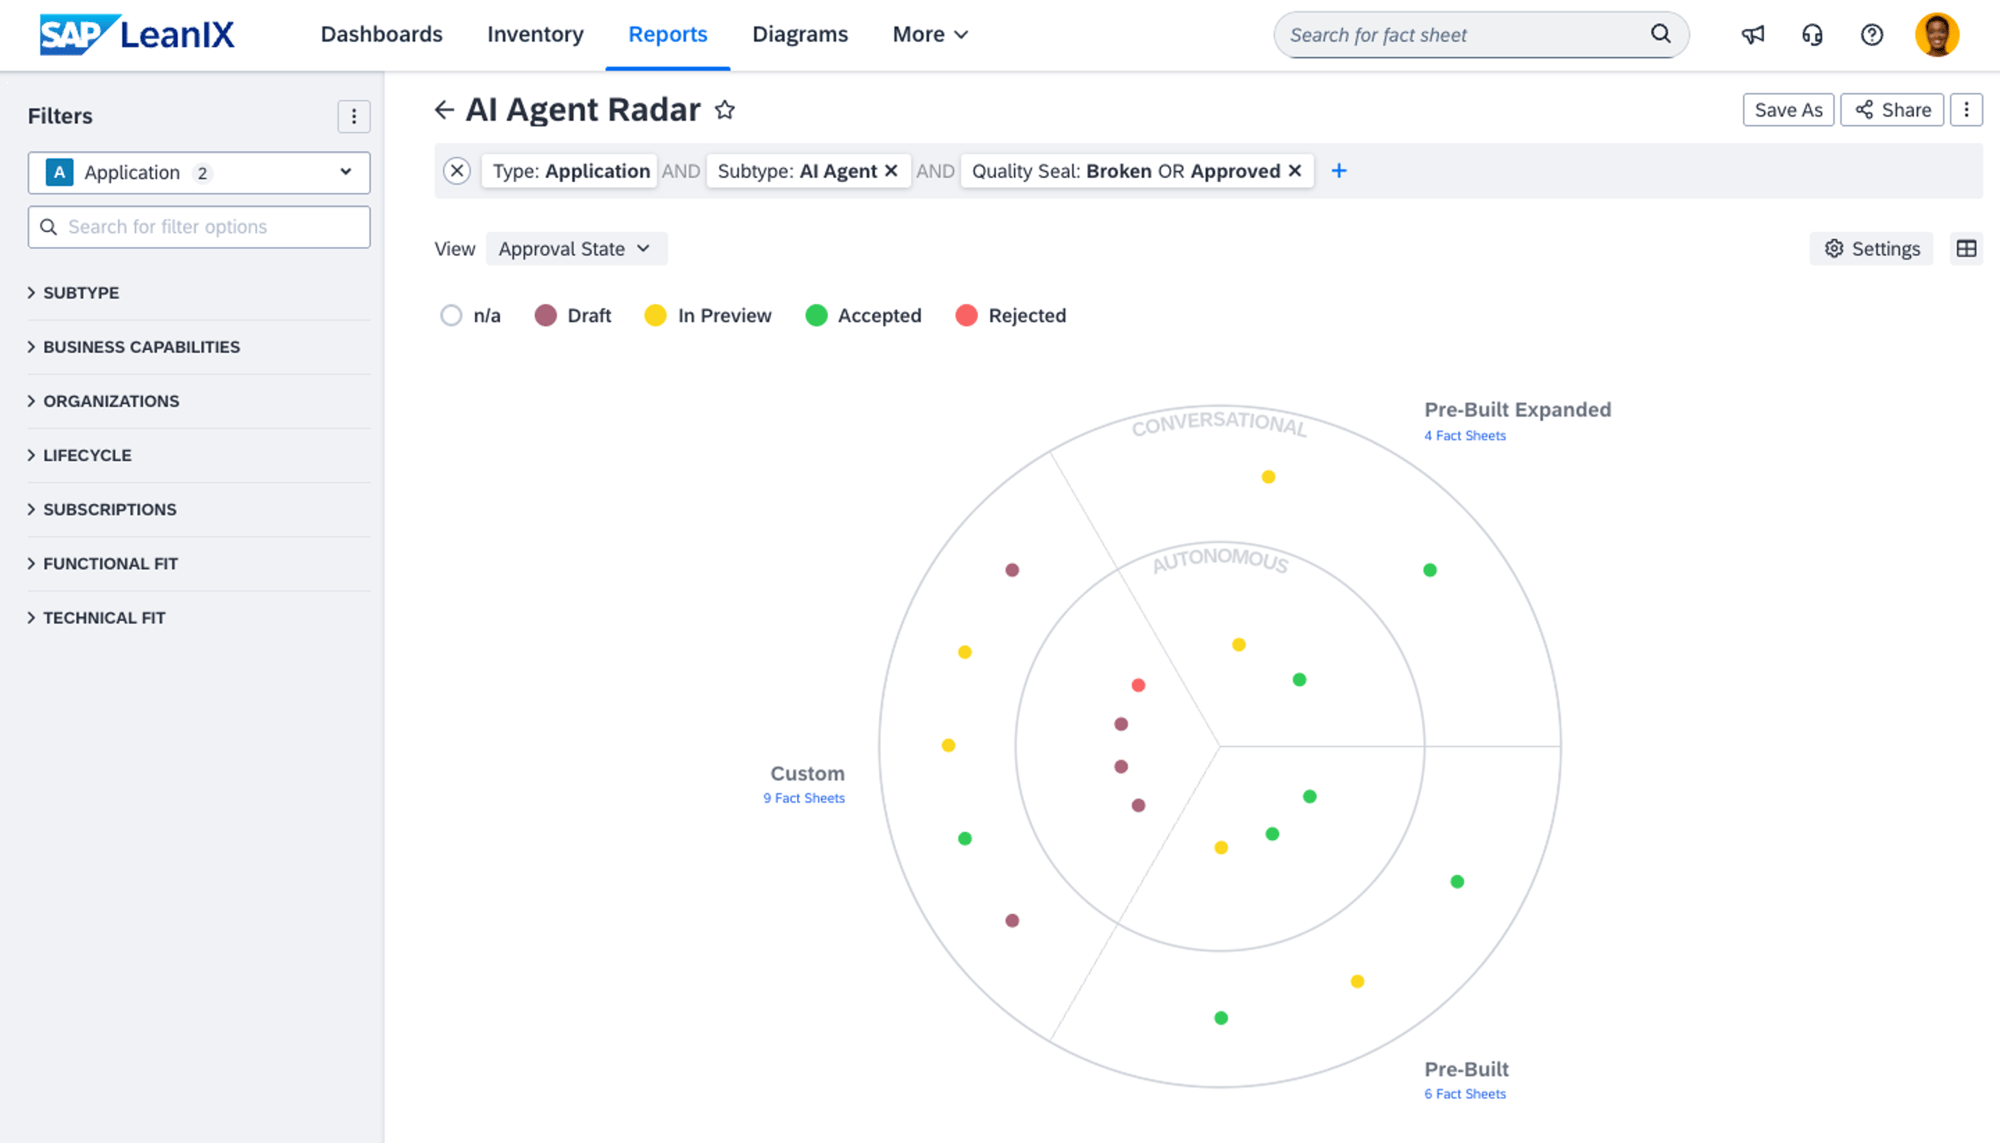Open the Approval State view dropdown
This screenshot has width=2000, height=1143.
click(576, 248)
